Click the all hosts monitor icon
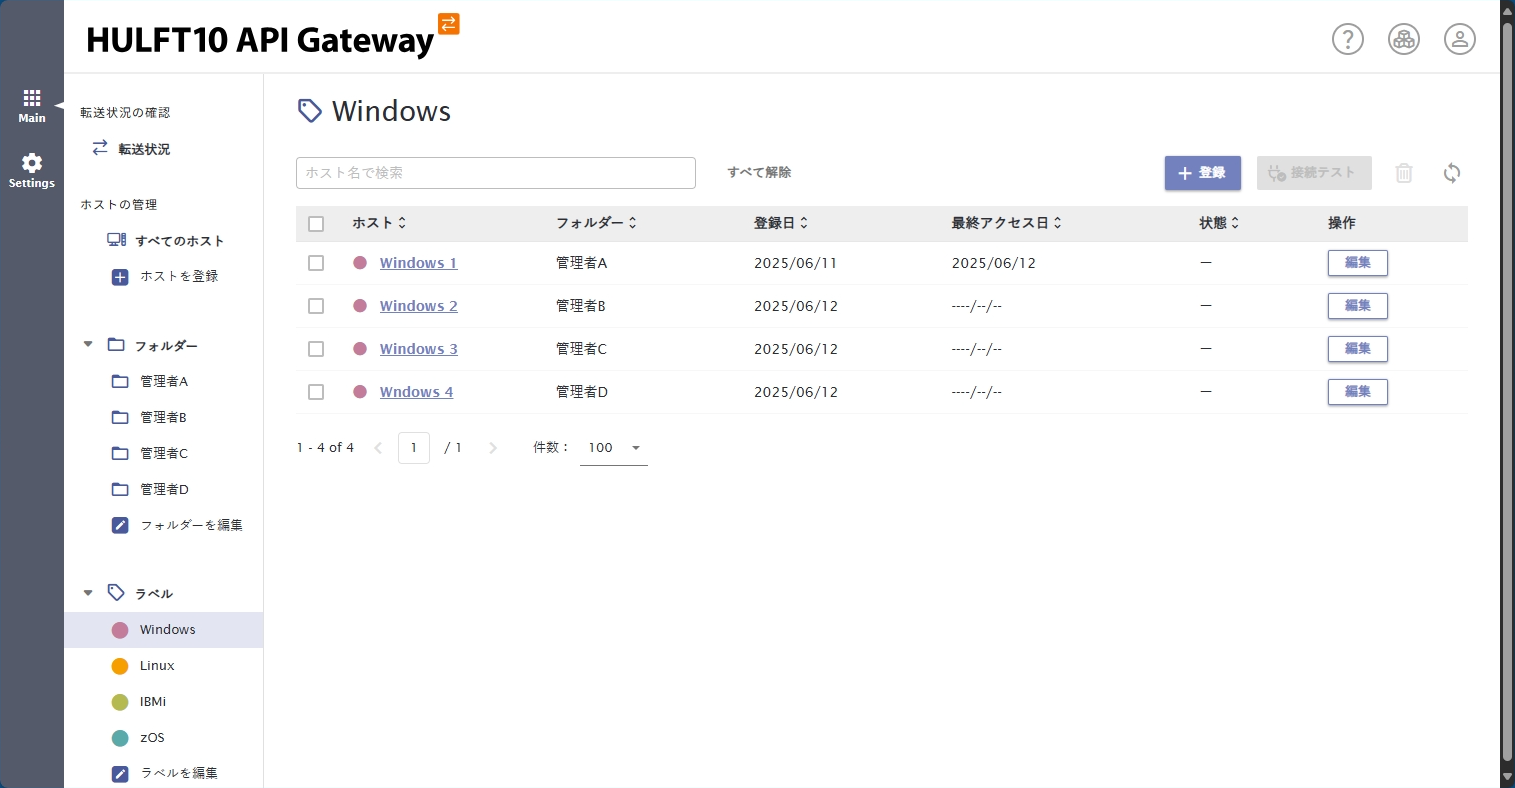This screenshot has height=788, width=1515. click(117, 240)
